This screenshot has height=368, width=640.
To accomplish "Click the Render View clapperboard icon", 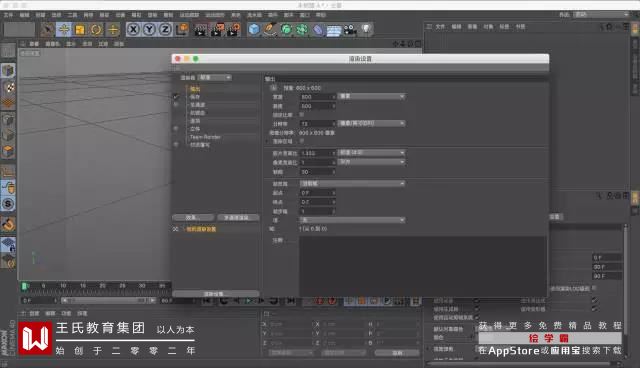I will coord(200,29).
